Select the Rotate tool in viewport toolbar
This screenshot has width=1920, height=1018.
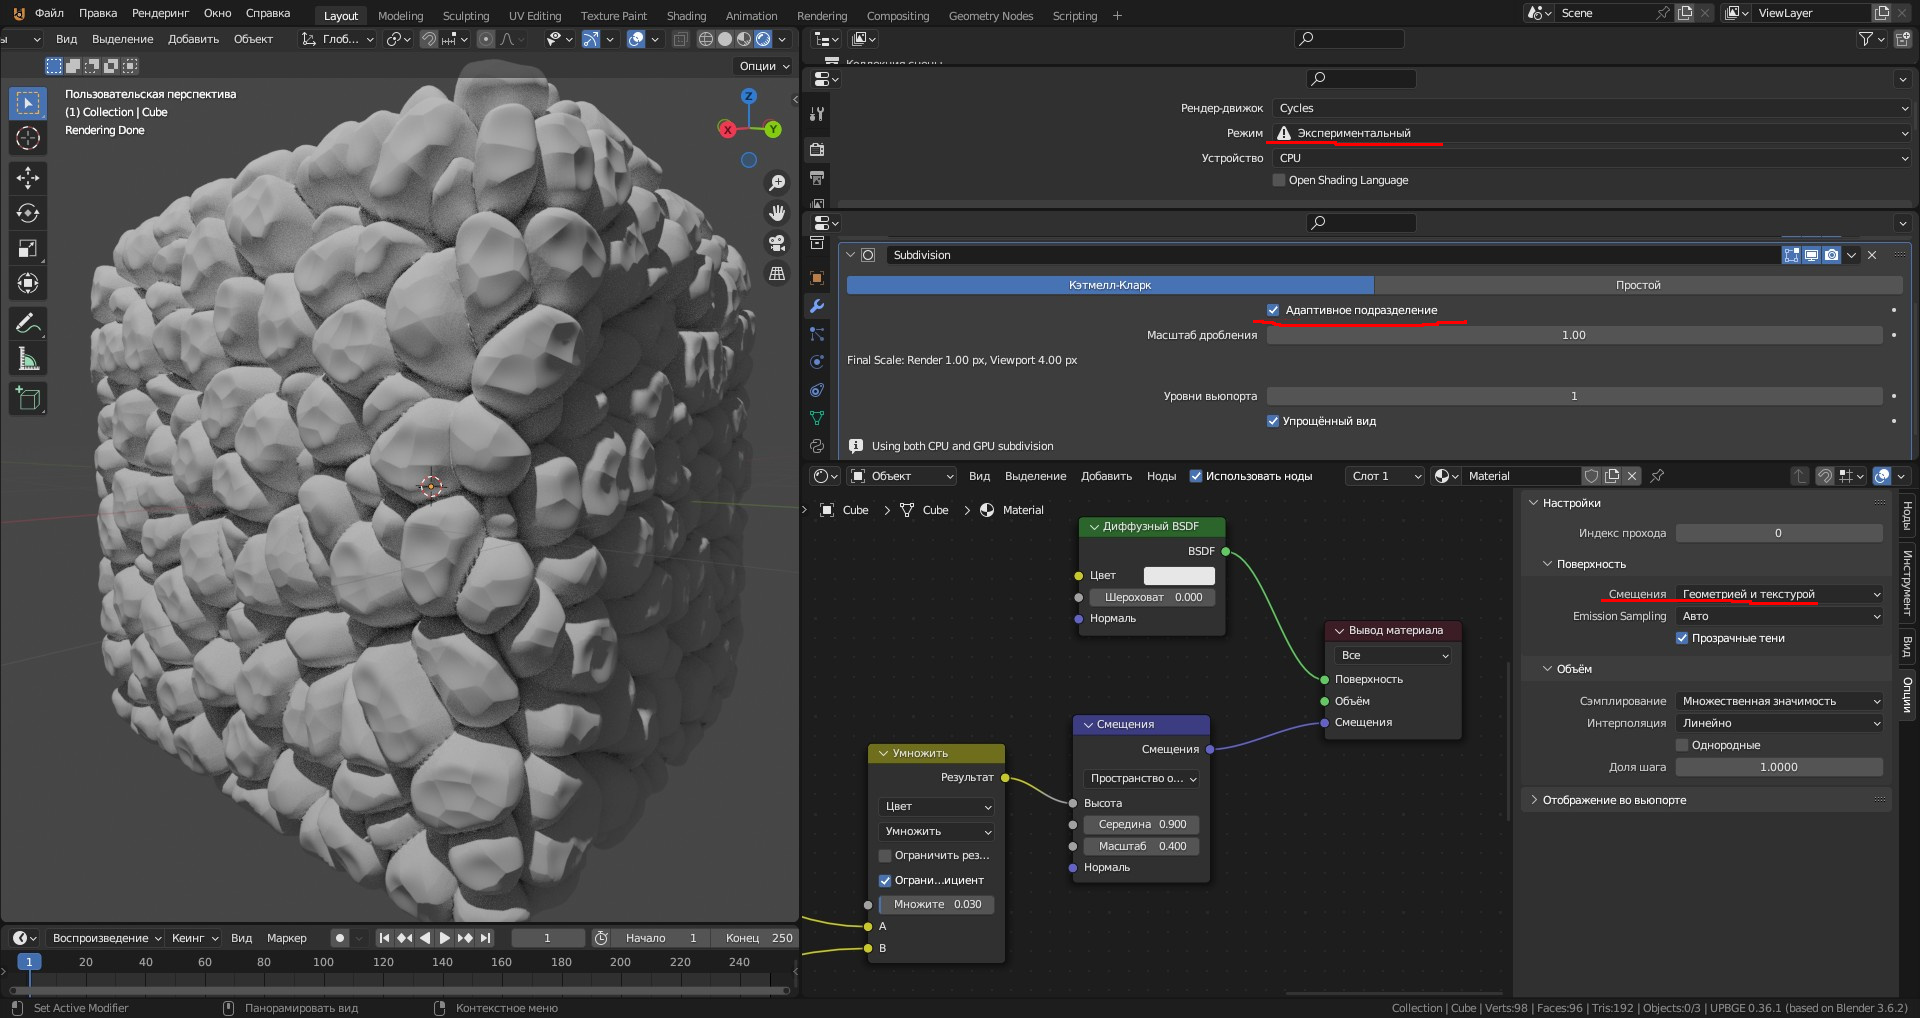coord(28,213)
